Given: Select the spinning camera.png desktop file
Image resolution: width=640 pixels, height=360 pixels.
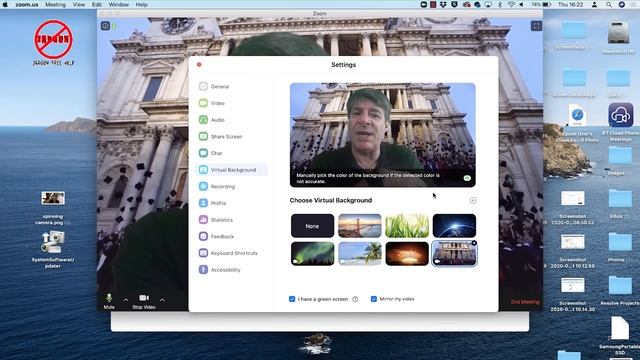Looking at the screenshot, I should tap(53, 198).
